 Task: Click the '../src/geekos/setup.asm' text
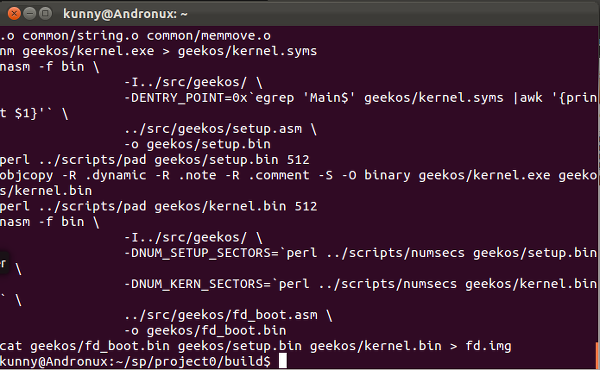(x=213, y=129)
